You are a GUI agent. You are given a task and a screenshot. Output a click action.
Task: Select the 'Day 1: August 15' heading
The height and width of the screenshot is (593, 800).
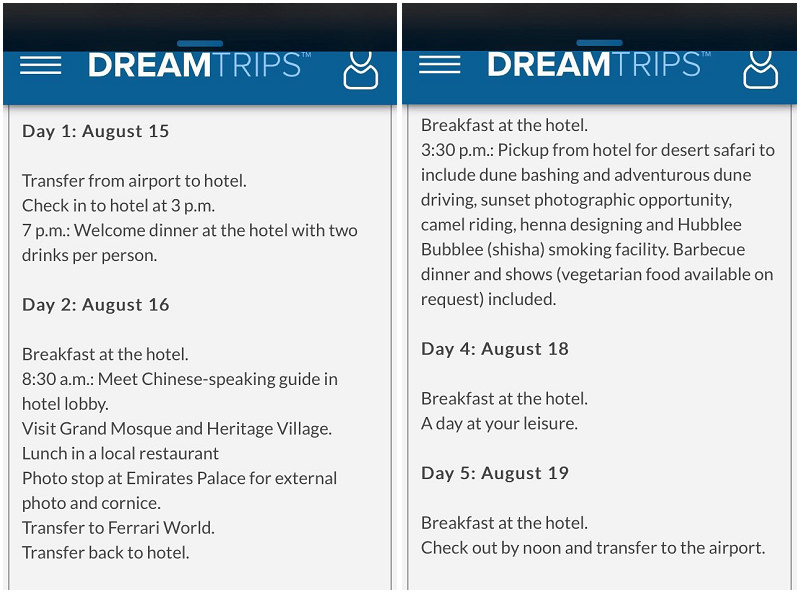click(95, 131)
